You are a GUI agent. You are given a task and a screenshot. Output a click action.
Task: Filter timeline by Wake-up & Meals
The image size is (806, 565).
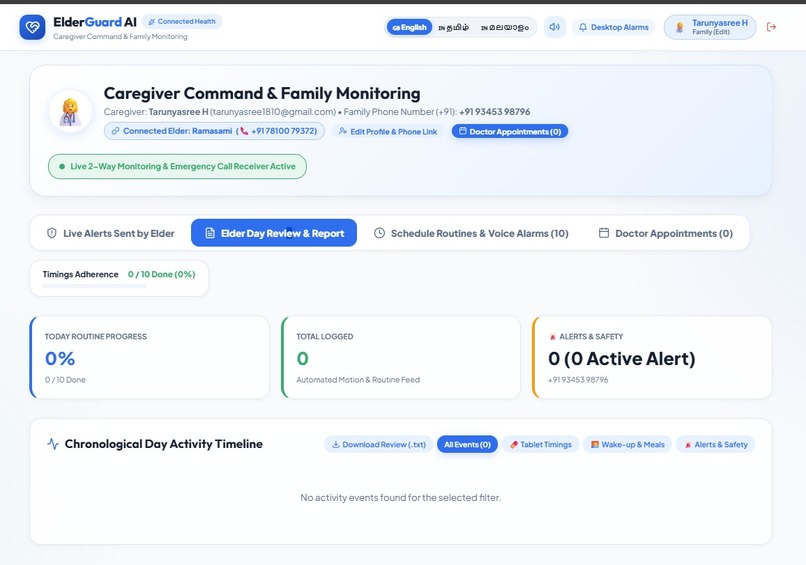click(x=628, y=444)
